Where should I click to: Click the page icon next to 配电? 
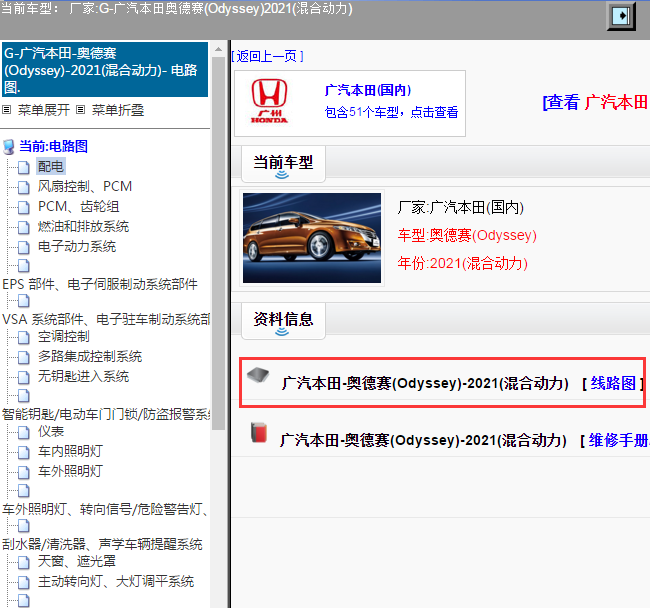tap(24, 167)
